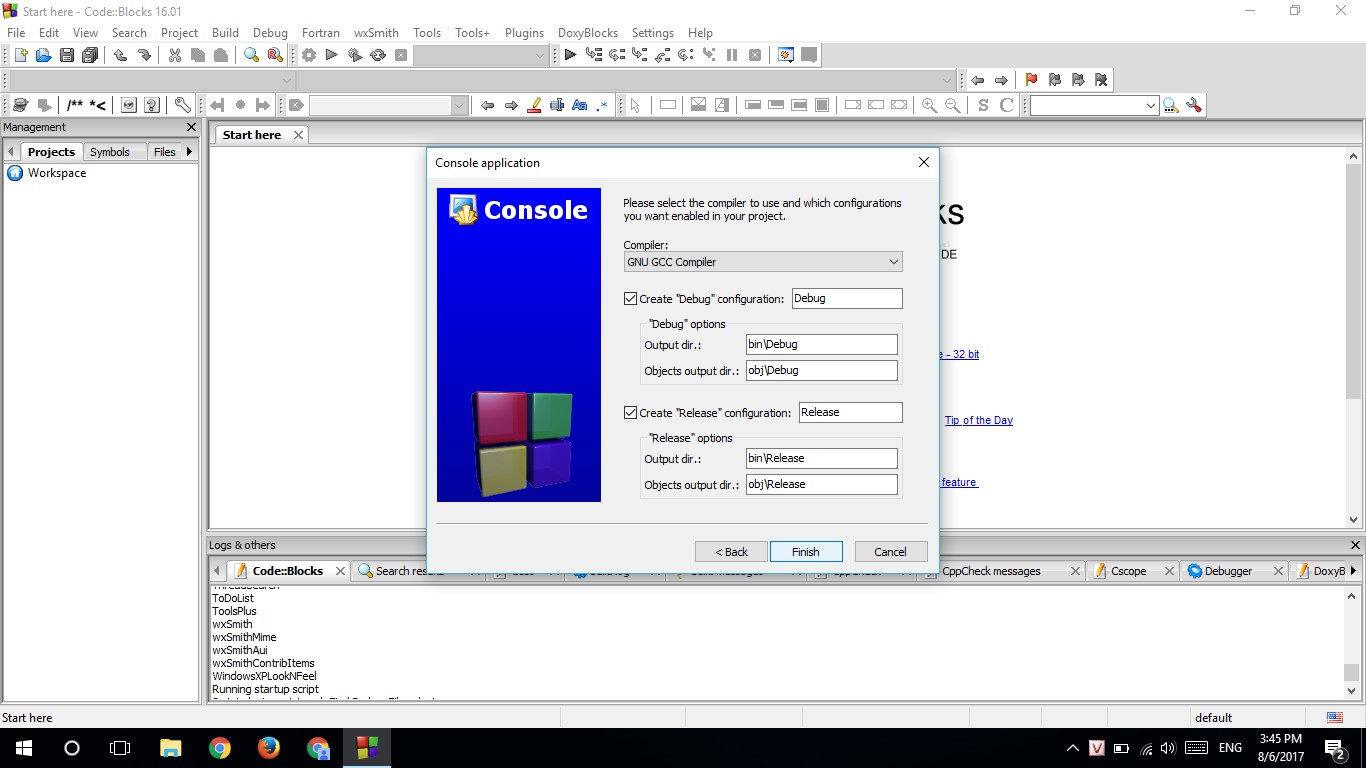Click the New file toolbar icon
The image size is (1366, 768).
coord(20,55)
